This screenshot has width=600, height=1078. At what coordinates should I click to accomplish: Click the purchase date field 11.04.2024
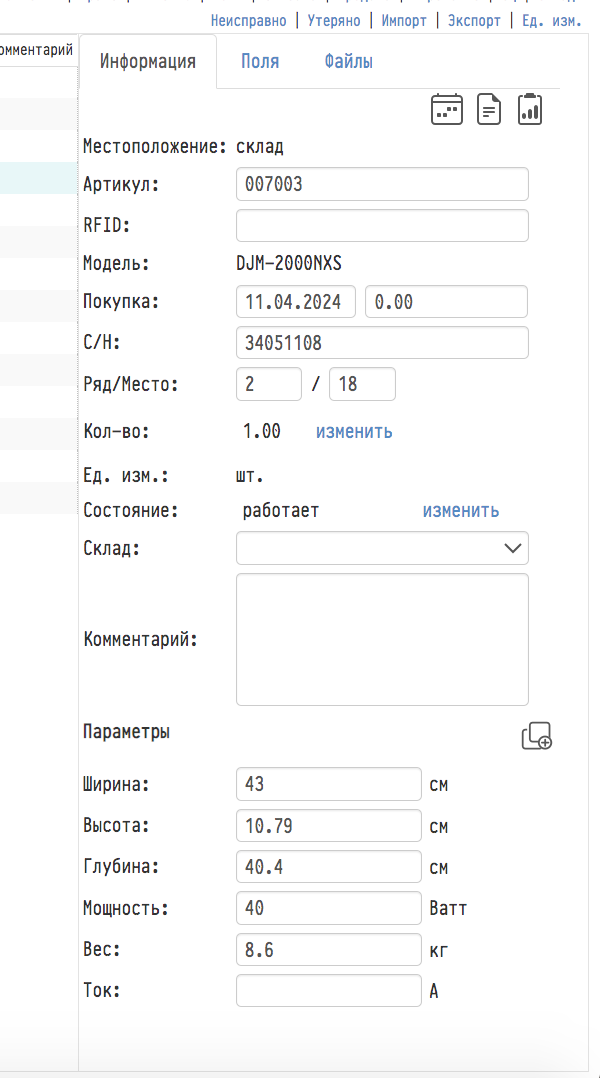(x=296, y=302)
